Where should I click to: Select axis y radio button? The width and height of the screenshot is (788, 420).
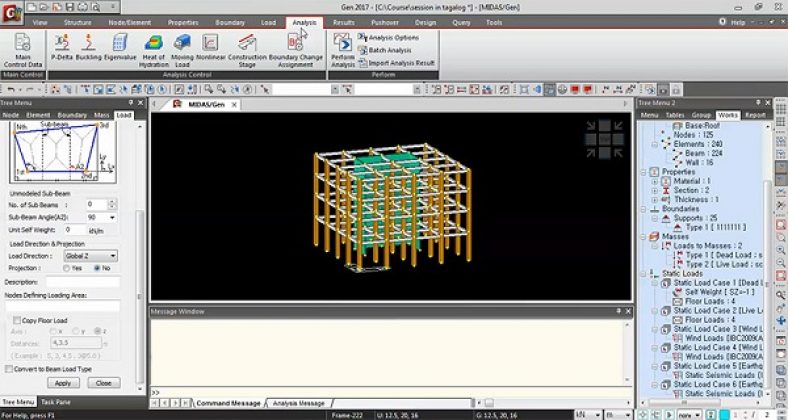[76, 331]
